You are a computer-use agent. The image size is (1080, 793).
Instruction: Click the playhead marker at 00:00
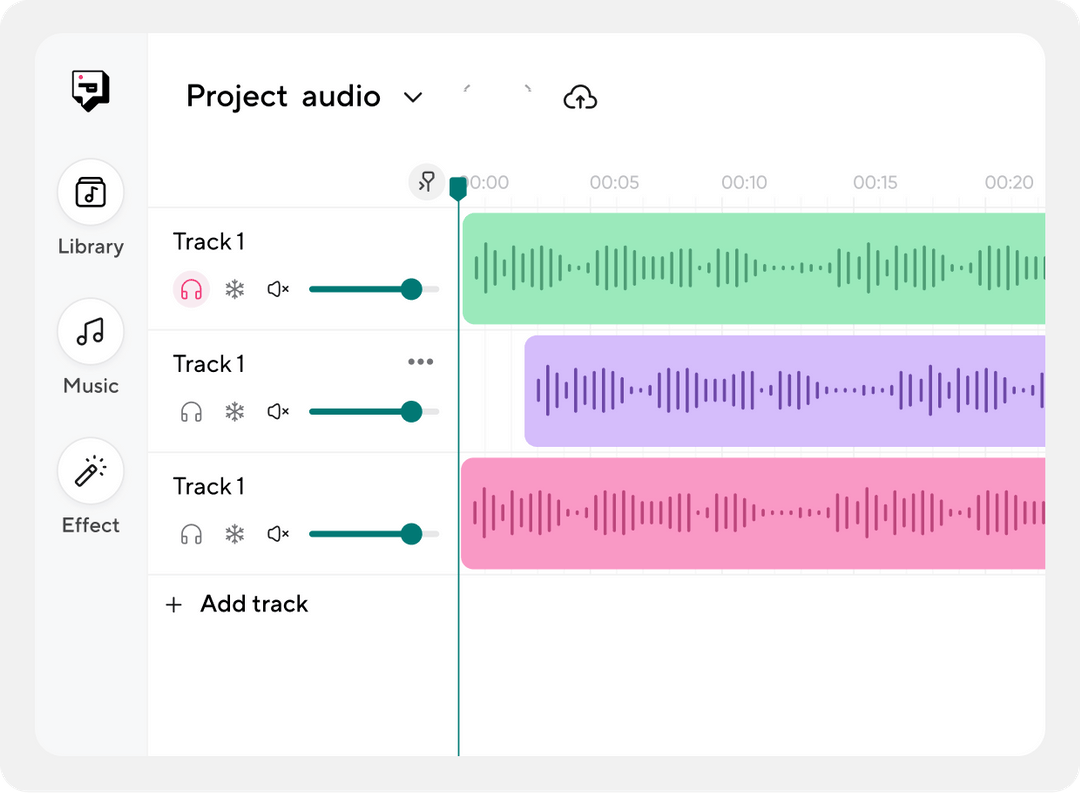(x=458, y=185)
